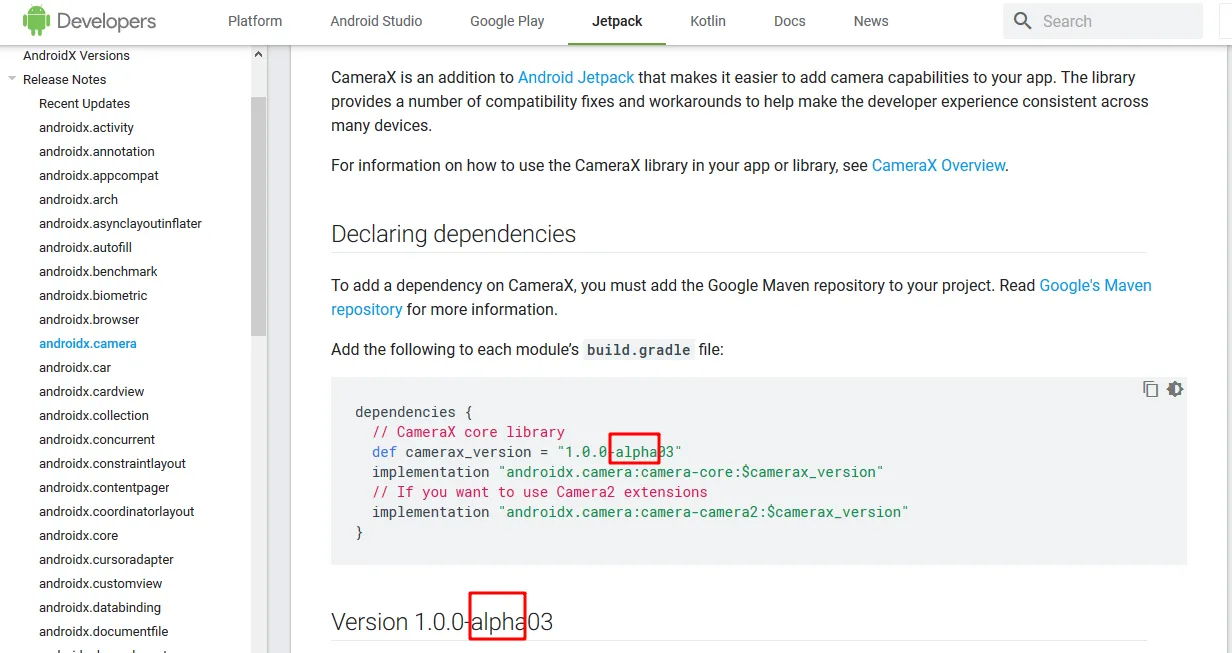Click the build.gradle inline code text

point(639,350)
